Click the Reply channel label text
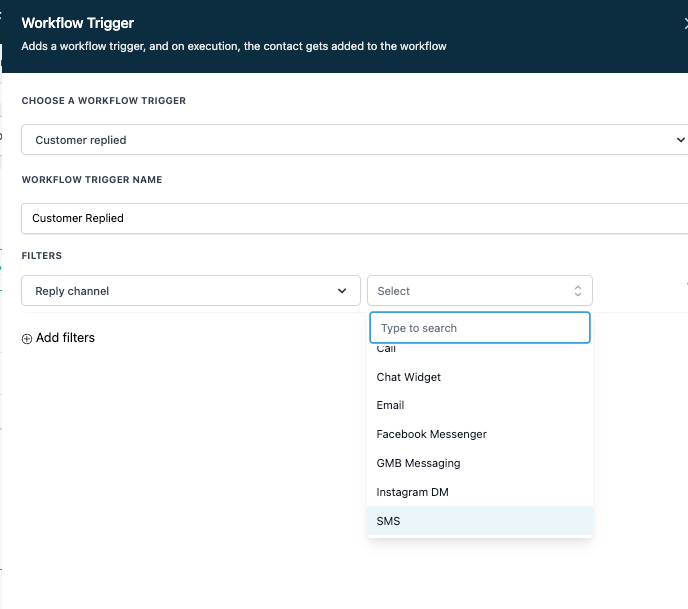The image size is (688, 609). [x=72, y=291]
